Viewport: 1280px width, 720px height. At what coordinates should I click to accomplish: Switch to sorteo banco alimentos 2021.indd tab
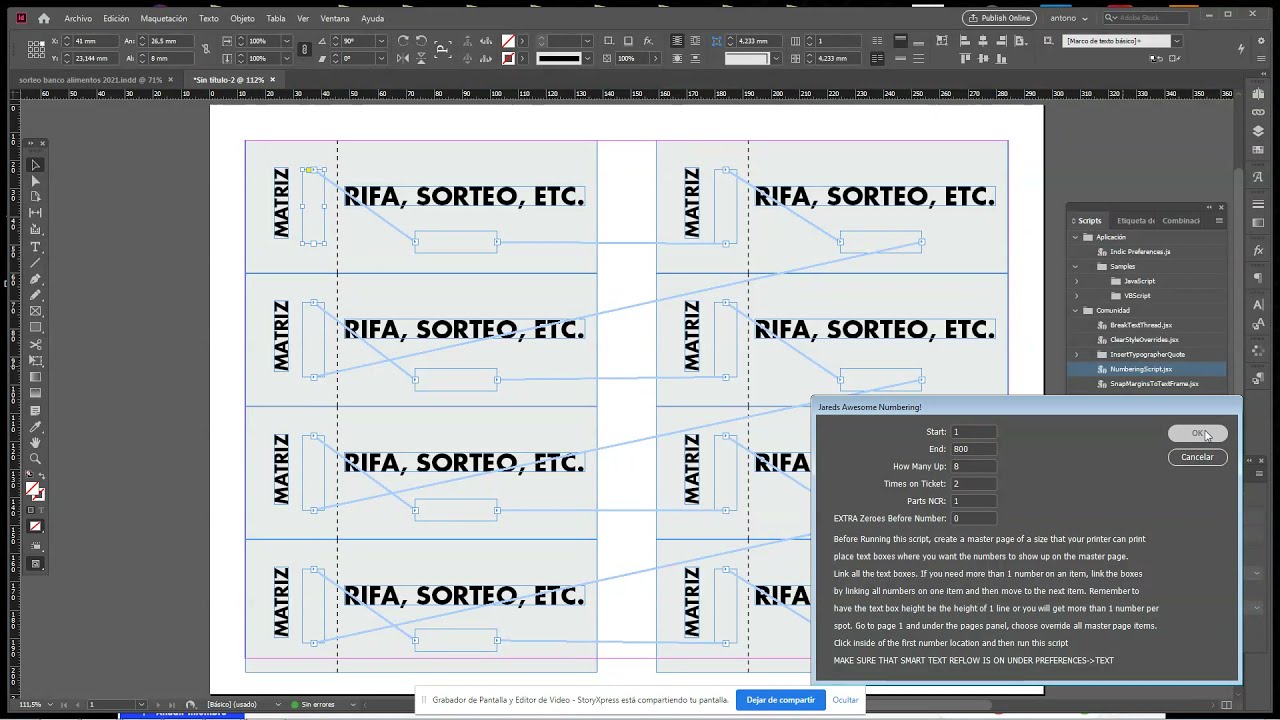(90, 80)
